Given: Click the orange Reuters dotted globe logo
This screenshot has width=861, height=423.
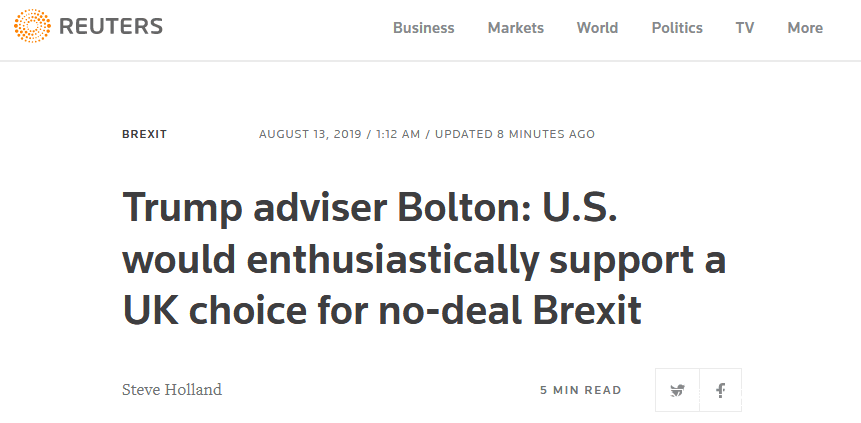Looking at the screenshot, I should [33, 27].
